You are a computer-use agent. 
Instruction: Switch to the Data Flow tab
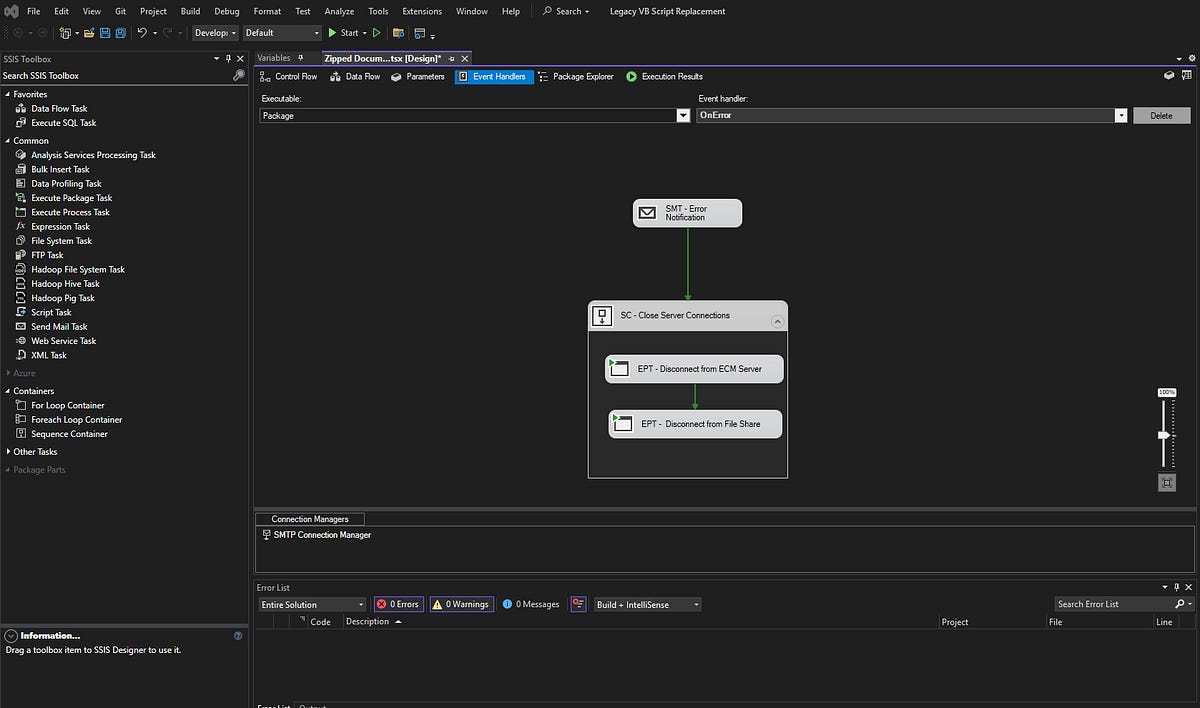355,76
